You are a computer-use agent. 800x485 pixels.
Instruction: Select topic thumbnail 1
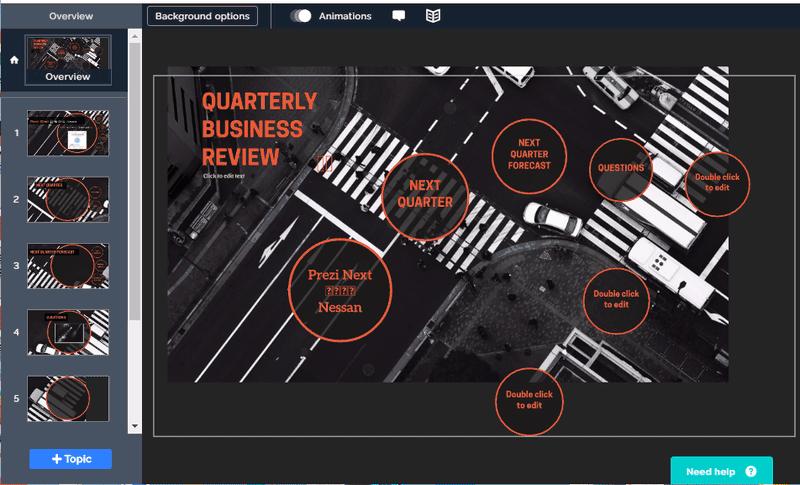pyautogui.click(x=68, y=133)
